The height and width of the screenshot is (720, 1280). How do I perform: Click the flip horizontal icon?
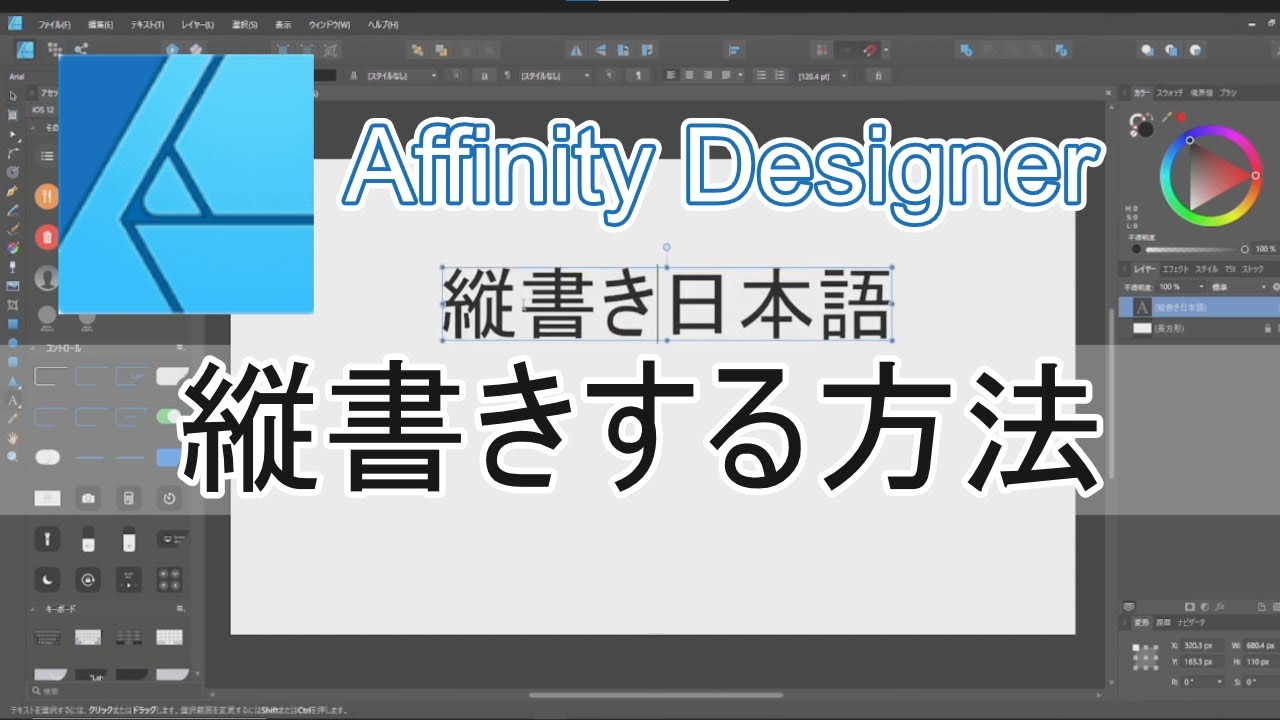576,49
